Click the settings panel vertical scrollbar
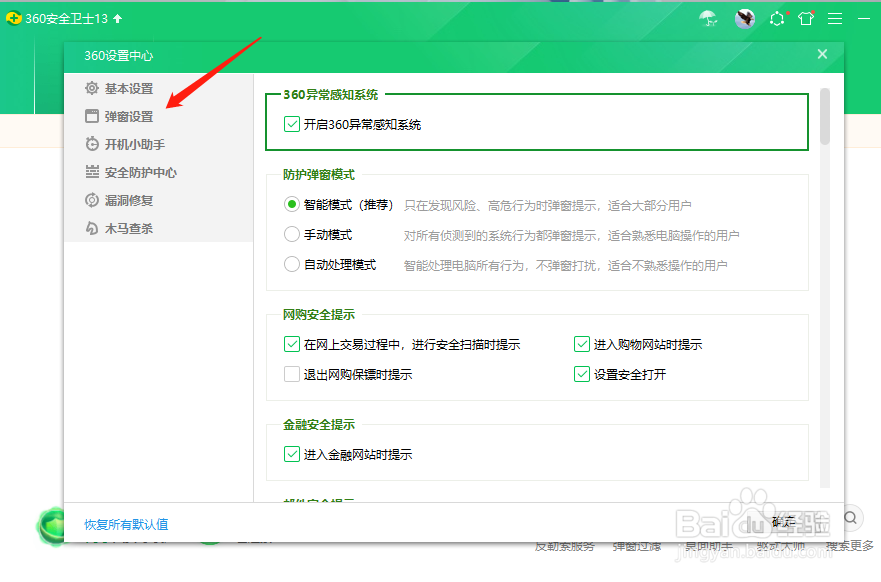 click(825, 116)
